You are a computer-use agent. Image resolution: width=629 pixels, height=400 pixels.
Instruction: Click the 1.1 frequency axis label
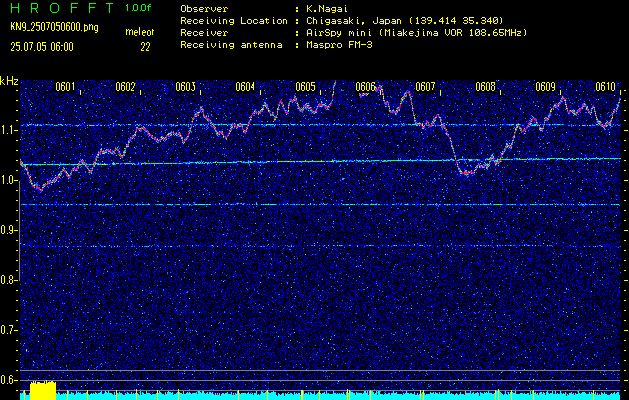point(8,130)
